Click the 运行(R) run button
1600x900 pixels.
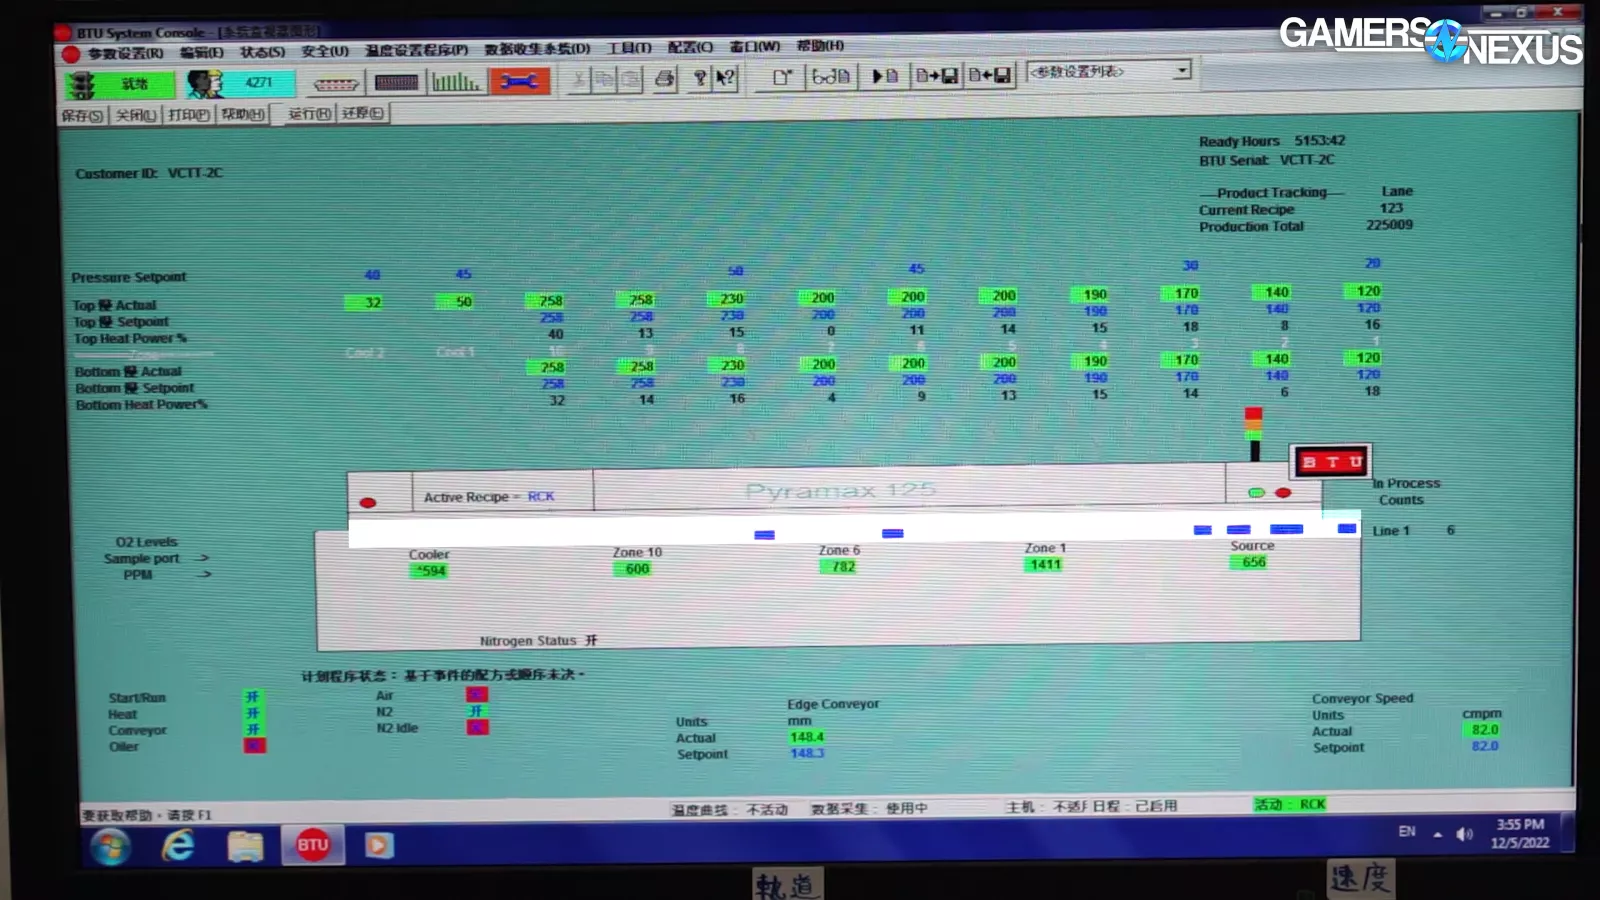[309, 114]
